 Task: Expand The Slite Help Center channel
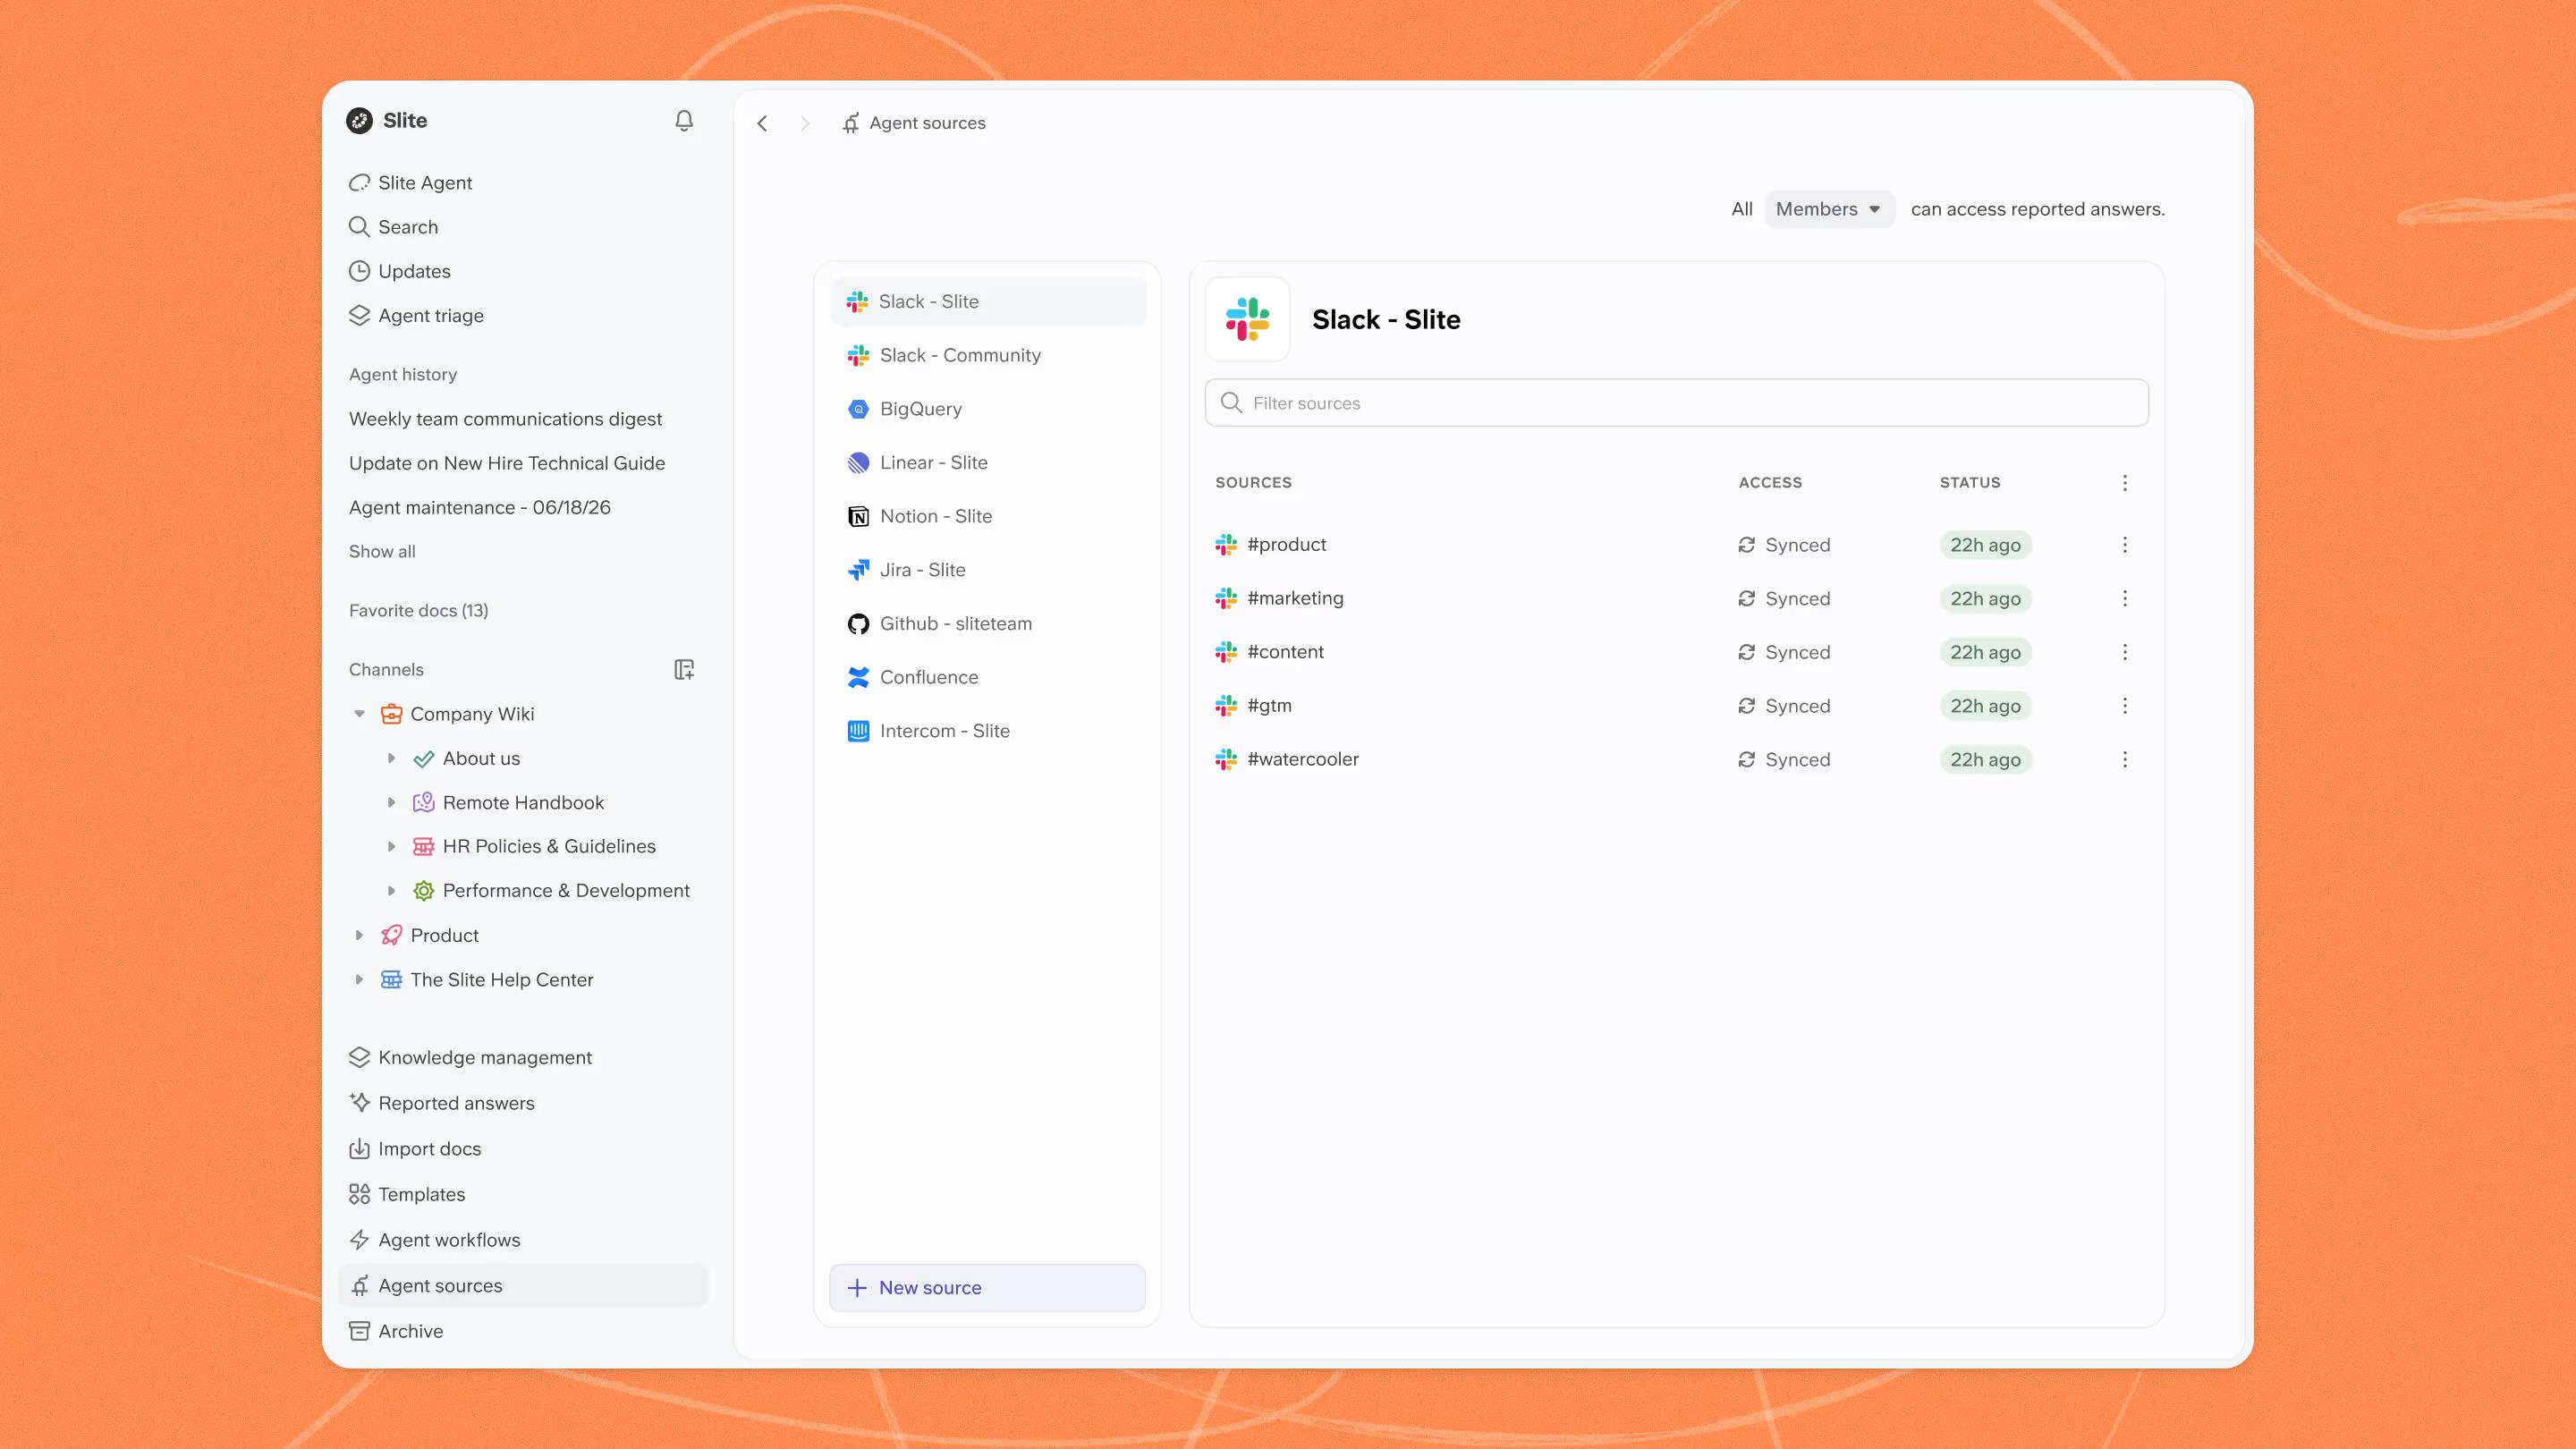(360, 980)
